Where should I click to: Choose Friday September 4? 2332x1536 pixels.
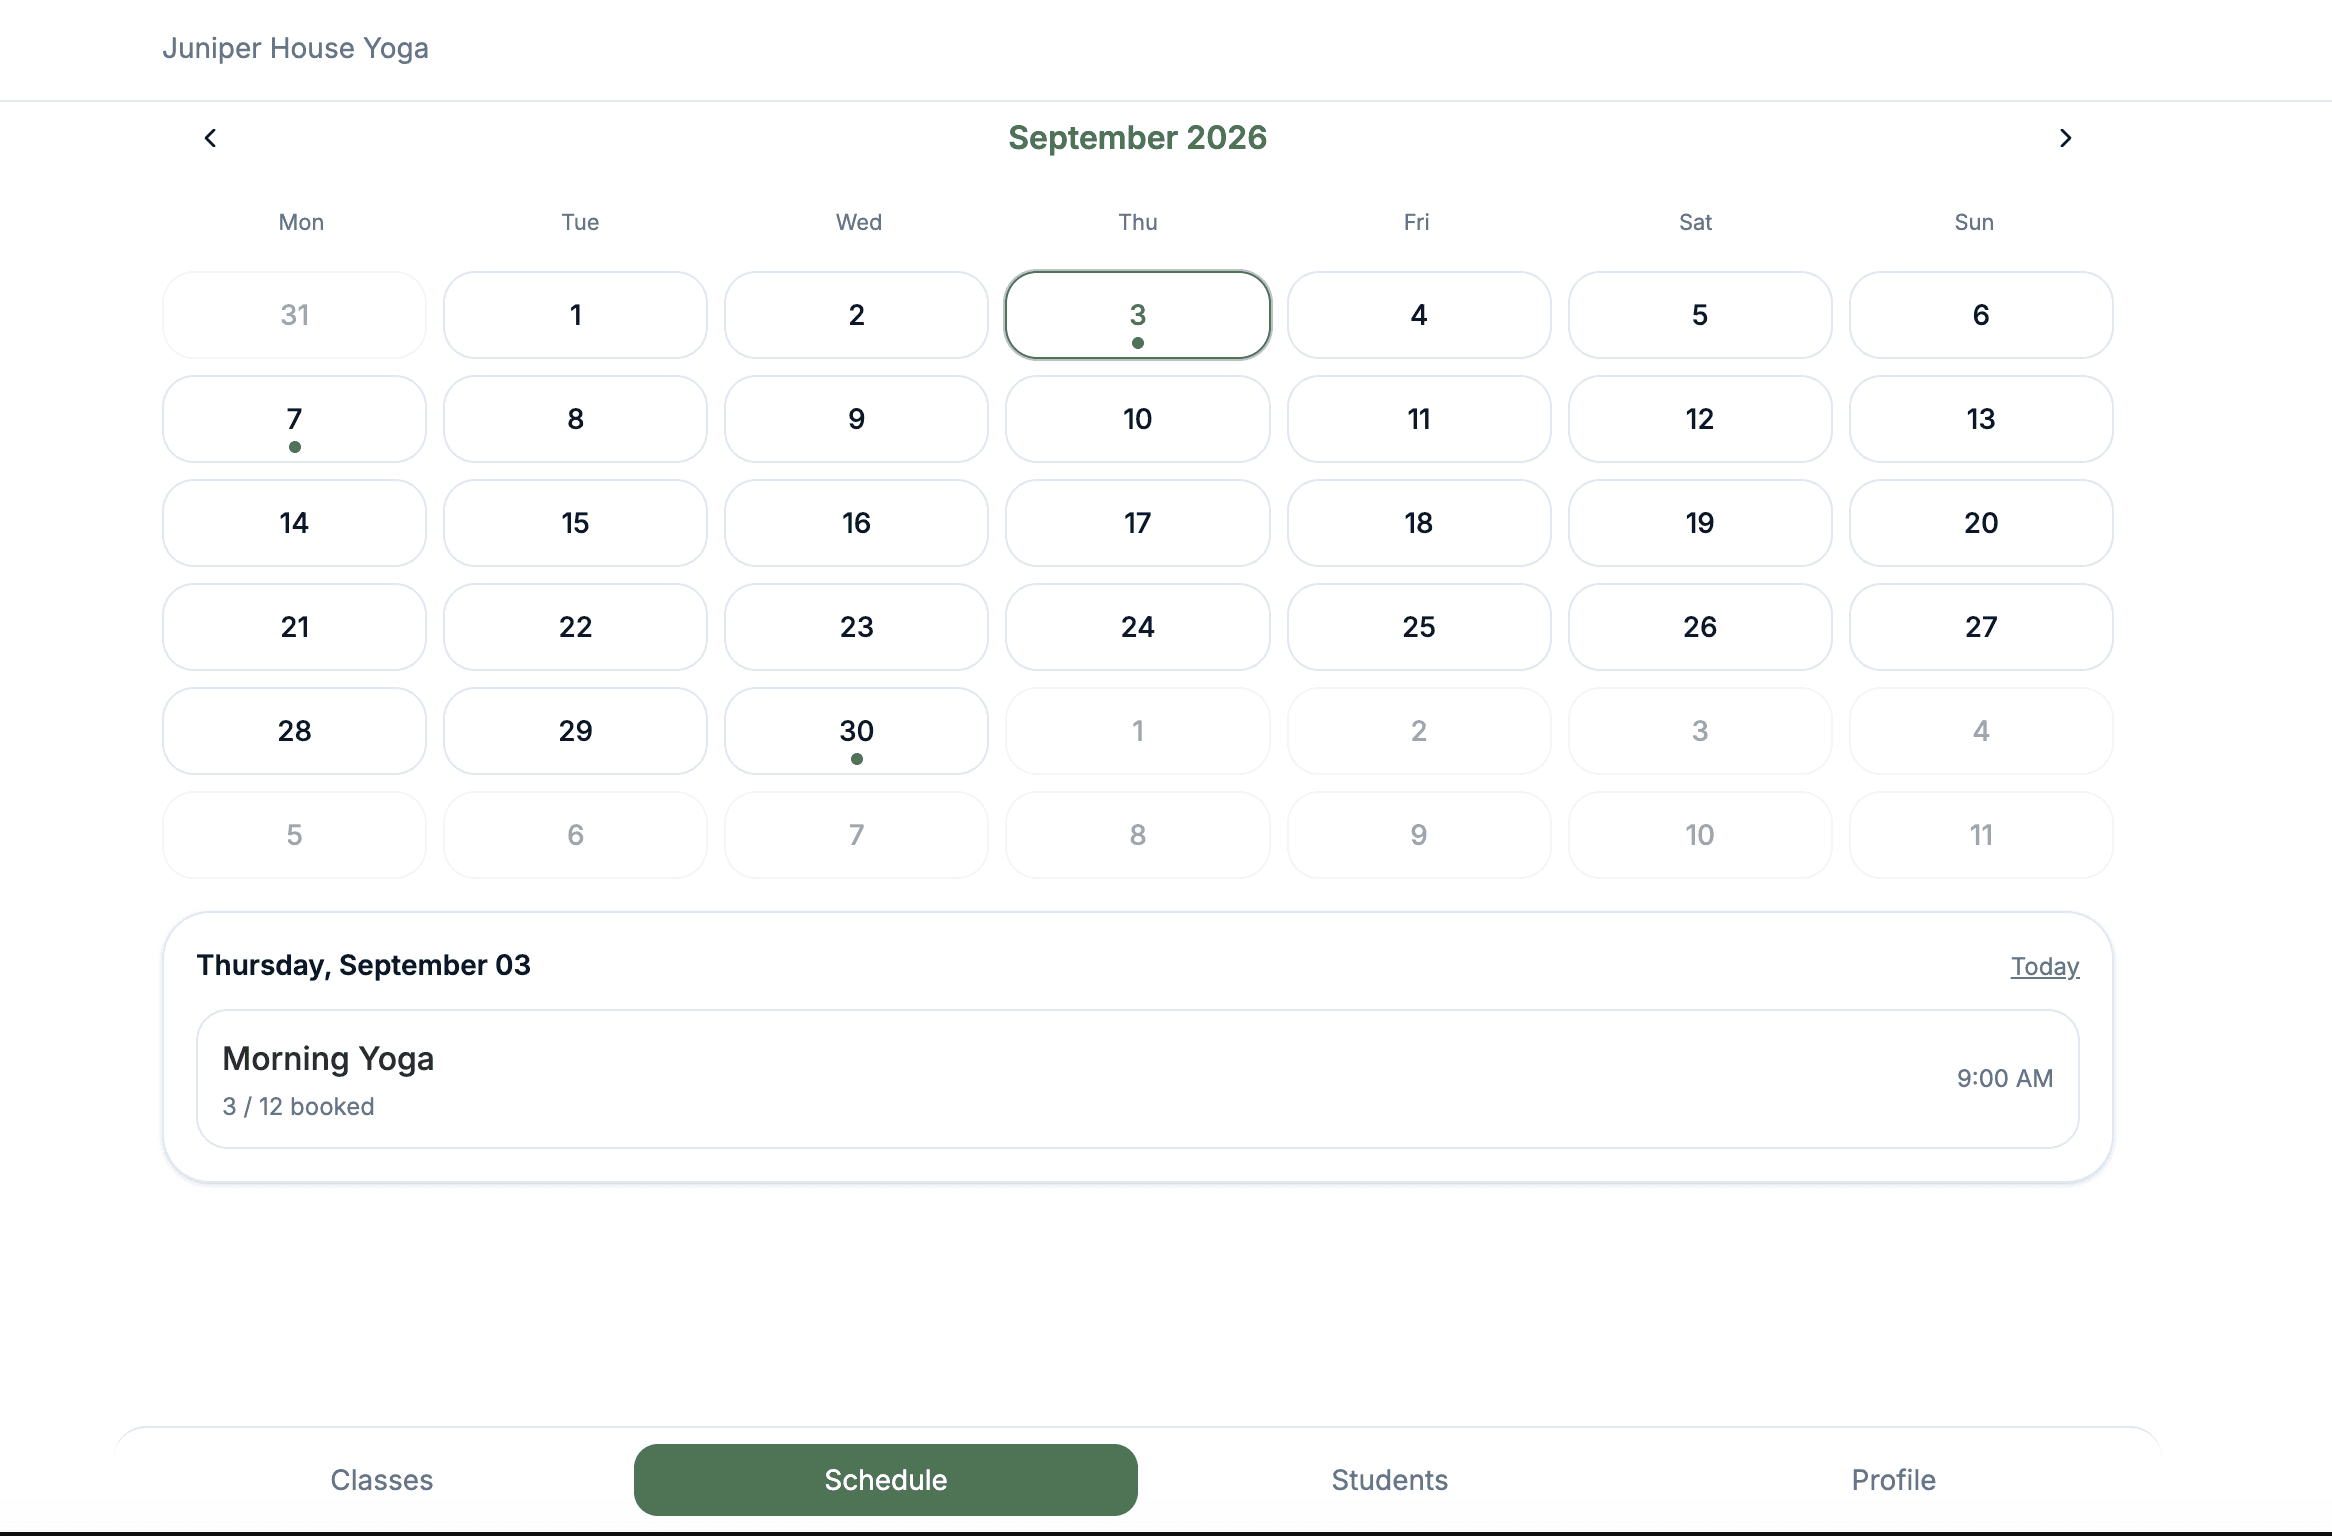(1419, 315)
